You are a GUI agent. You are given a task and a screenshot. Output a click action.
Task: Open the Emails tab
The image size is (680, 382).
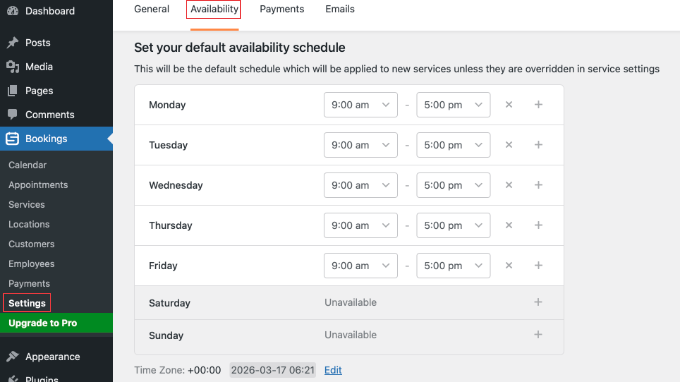pos(340,9)
